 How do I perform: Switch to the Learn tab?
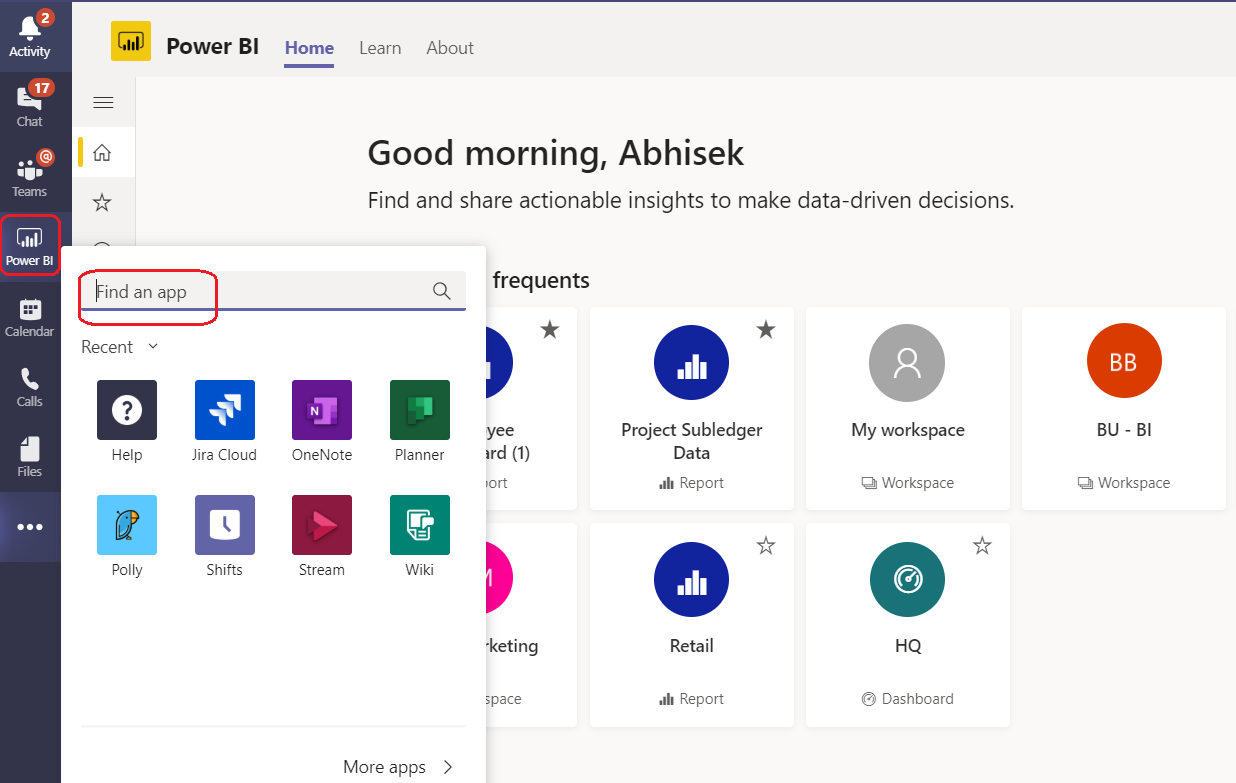click(x=380, y=47)
